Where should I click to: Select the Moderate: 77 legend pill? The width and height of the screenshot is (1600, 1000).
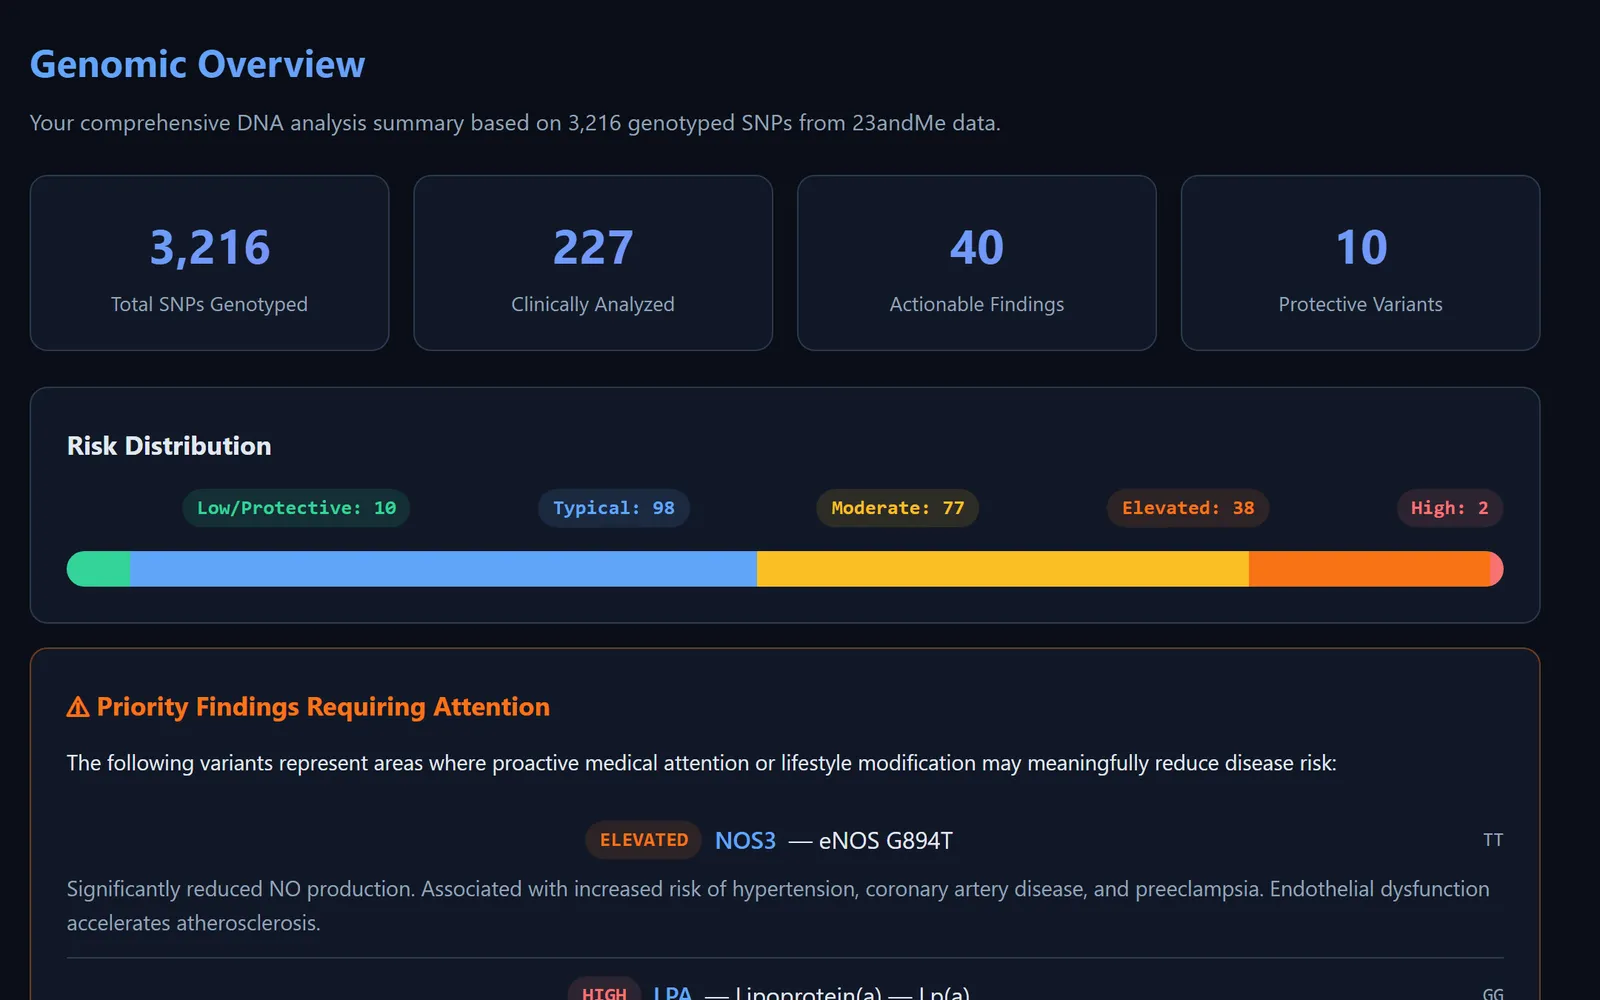898,508
